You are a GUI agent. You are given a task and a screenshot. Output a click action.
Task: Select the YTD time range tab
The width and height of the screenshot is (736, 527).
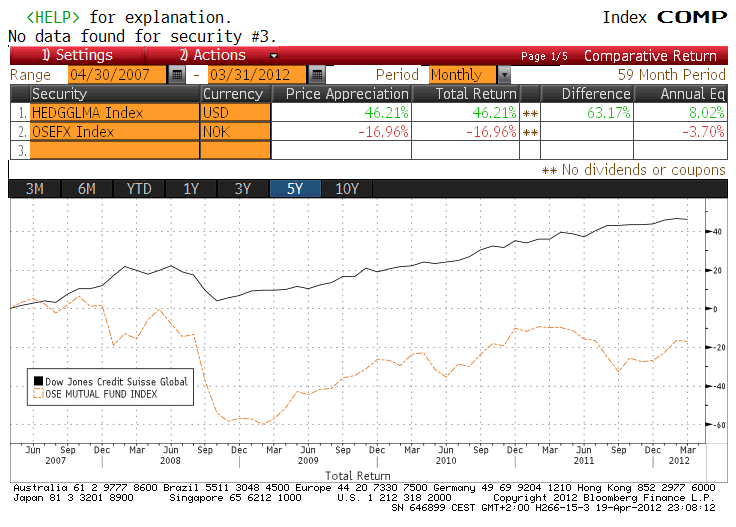coord(139,189)
